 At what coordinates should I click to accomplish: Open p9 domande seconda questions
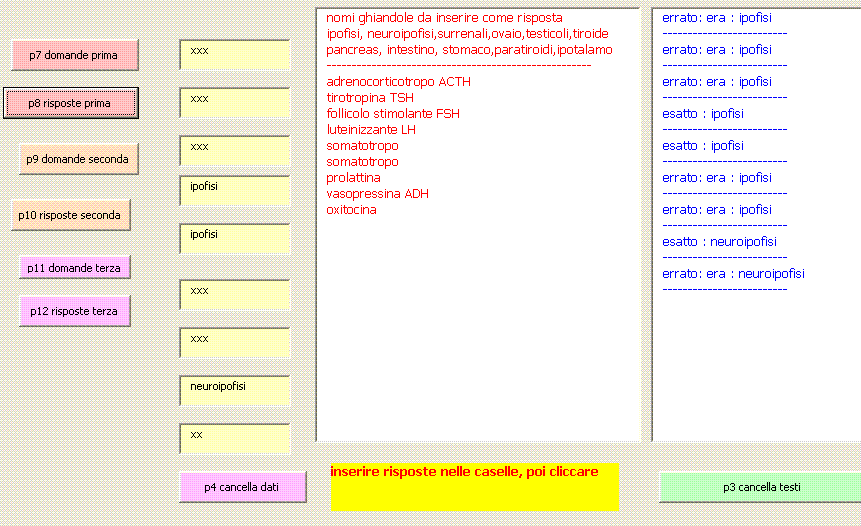point(79,159)
